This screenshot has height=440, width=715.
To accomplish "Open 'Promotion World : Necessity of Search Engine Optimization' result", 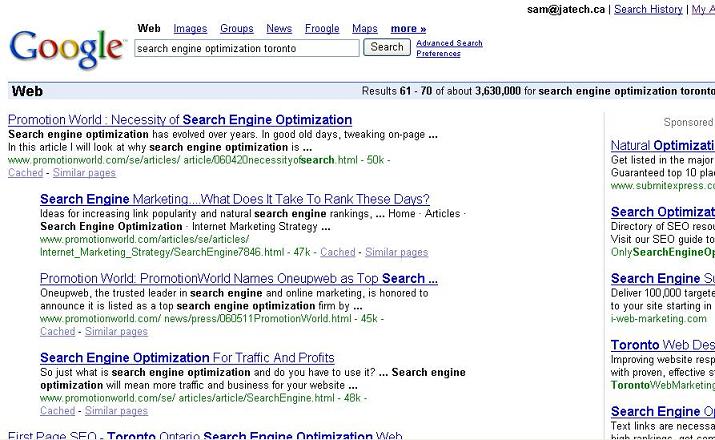I will tap(180, 119).
